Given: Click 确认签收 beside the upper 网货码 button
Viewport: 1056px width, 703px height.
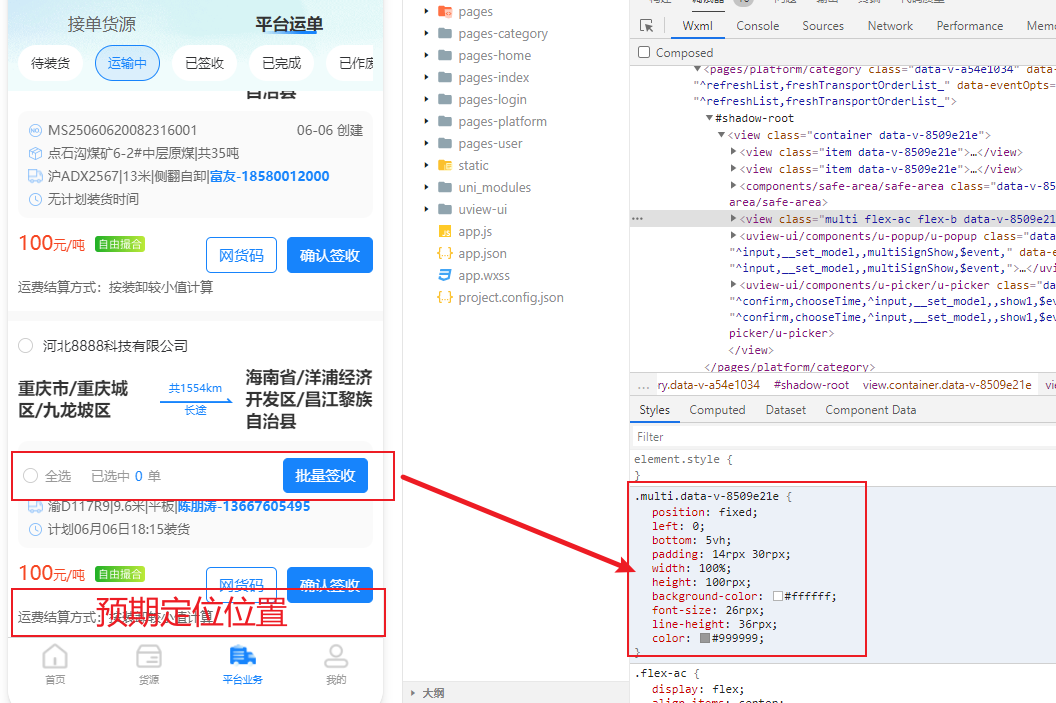Looking at the screenshot, I should coord(330,255).
